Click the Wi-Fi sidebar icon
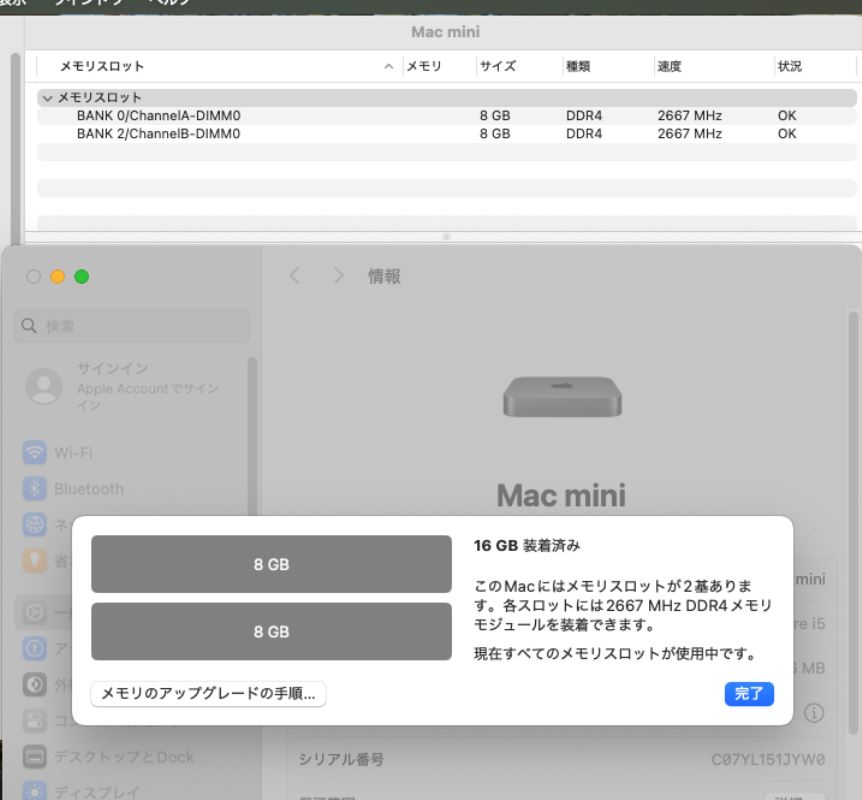The height and width of the screenshot is (800, 862). (35, 453)
